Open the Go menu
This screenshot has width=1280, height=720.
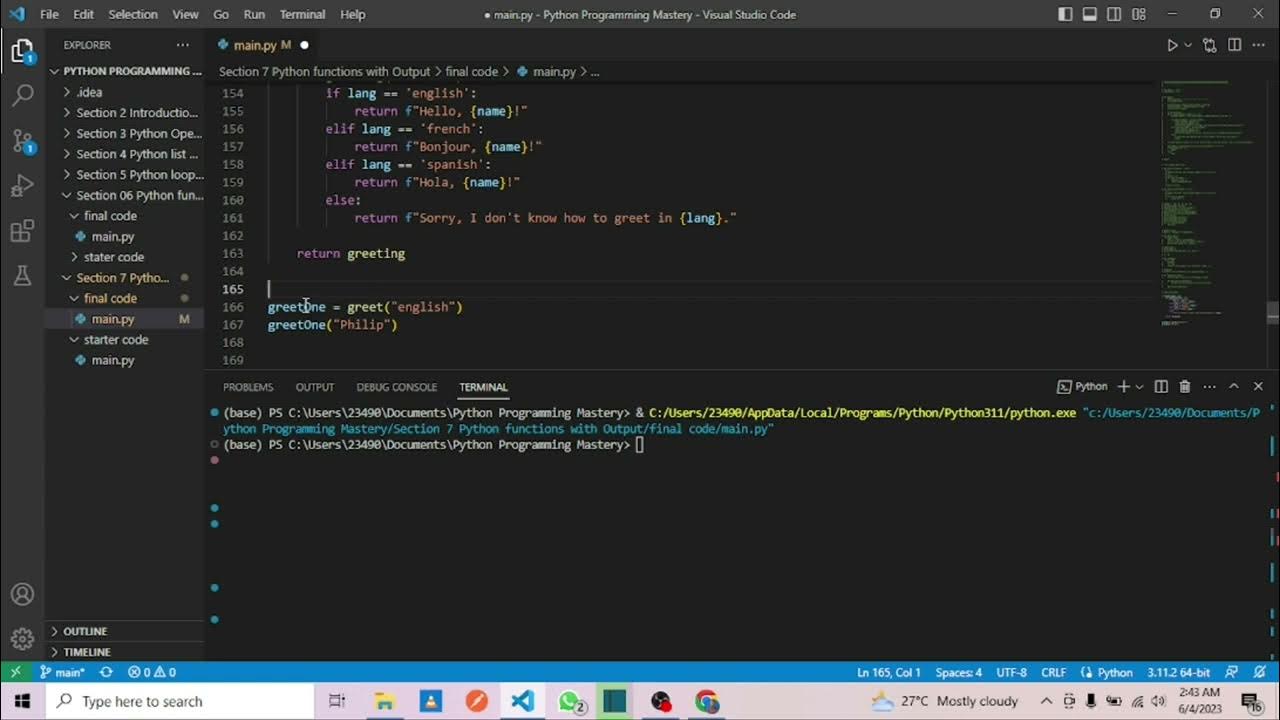(221, 14)
